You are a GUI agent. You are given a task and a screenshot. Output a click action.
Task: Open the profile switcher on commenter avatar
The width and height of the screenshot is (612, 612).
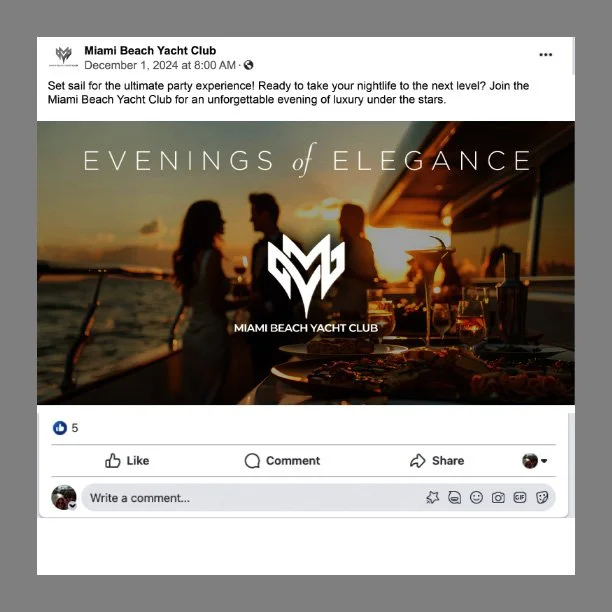(x=64, y=497)
